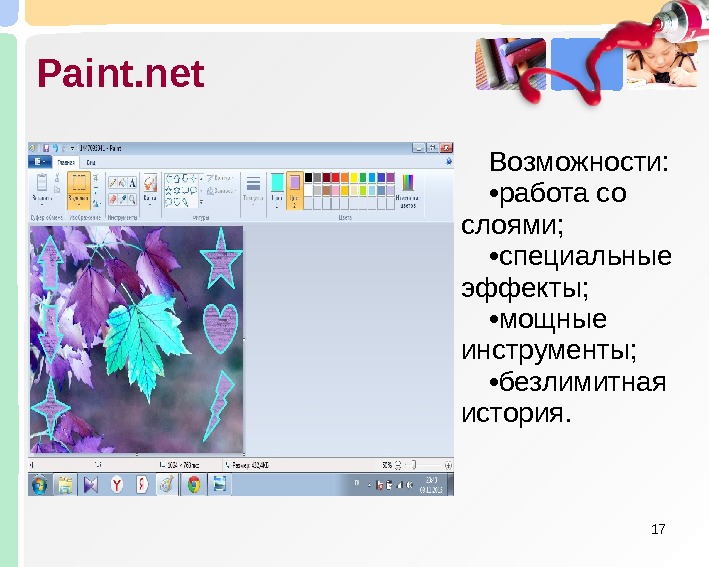Select the Fill with color bucket tool
Image resolution: width=709 pixels, height=567 pixels.
[123, 183]
